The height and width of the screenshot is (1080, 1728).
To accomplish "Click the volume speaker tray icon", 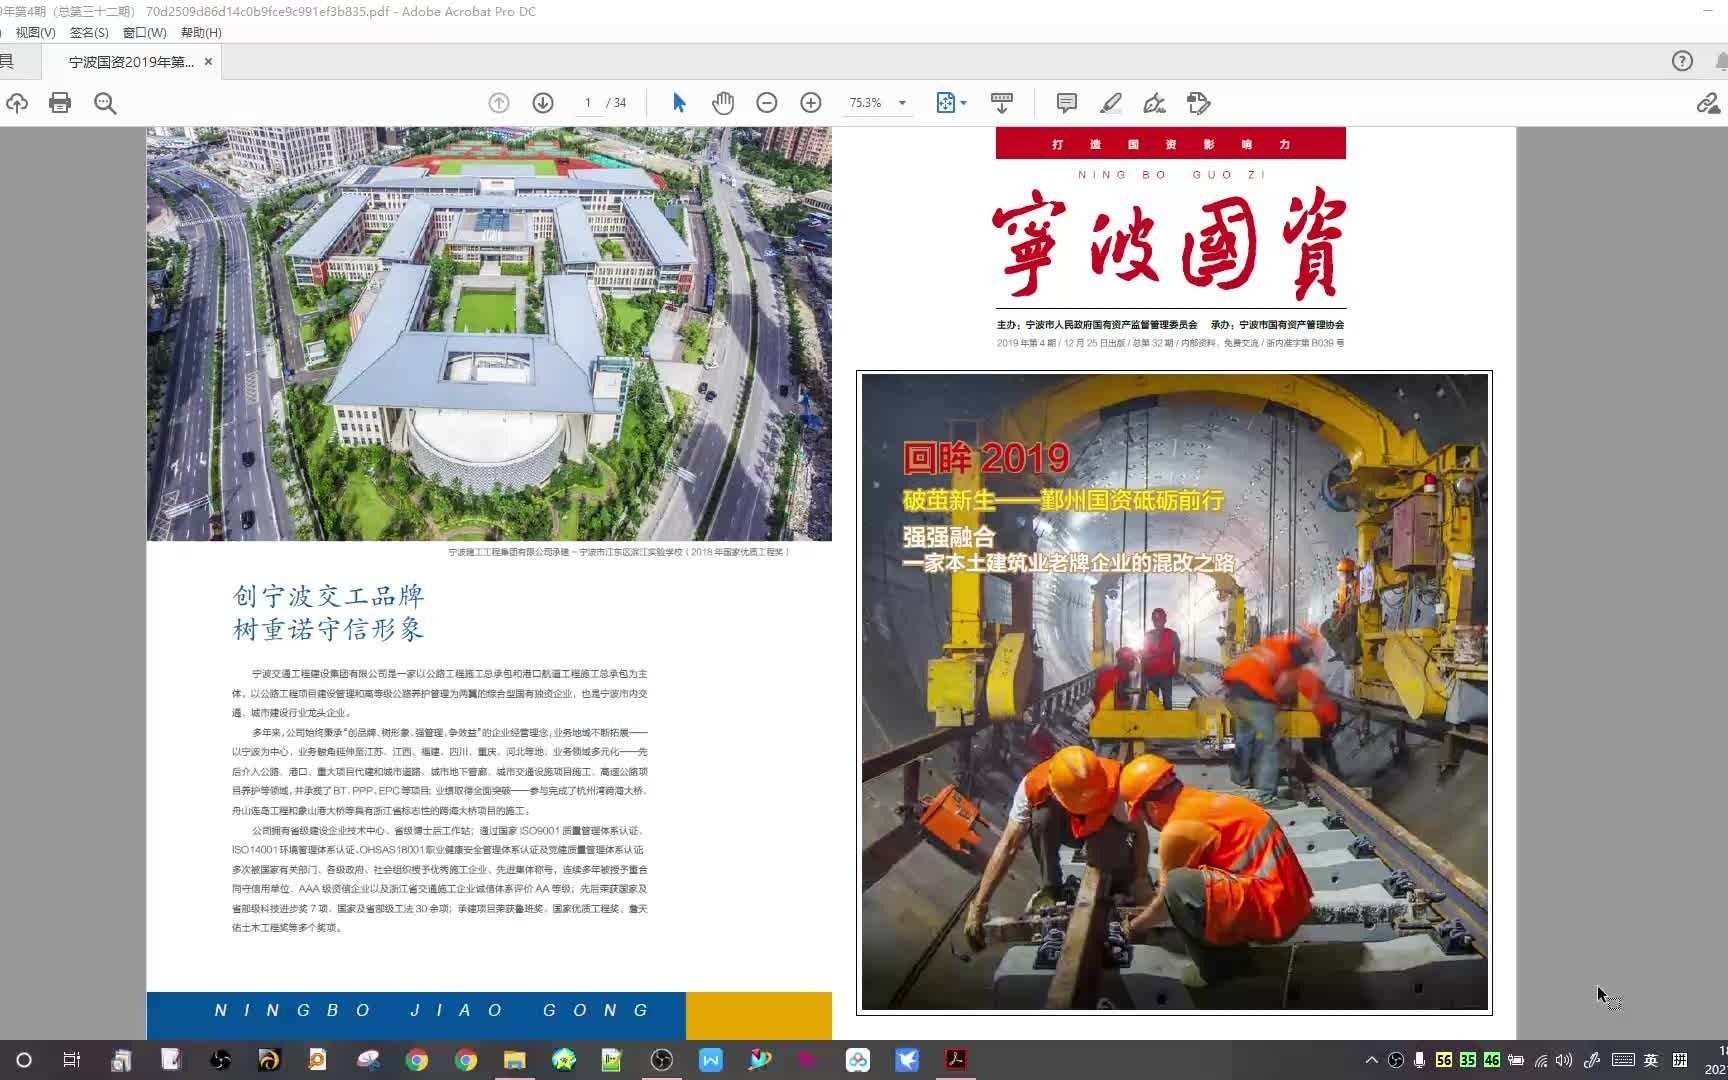I will coord(1564,1060).
